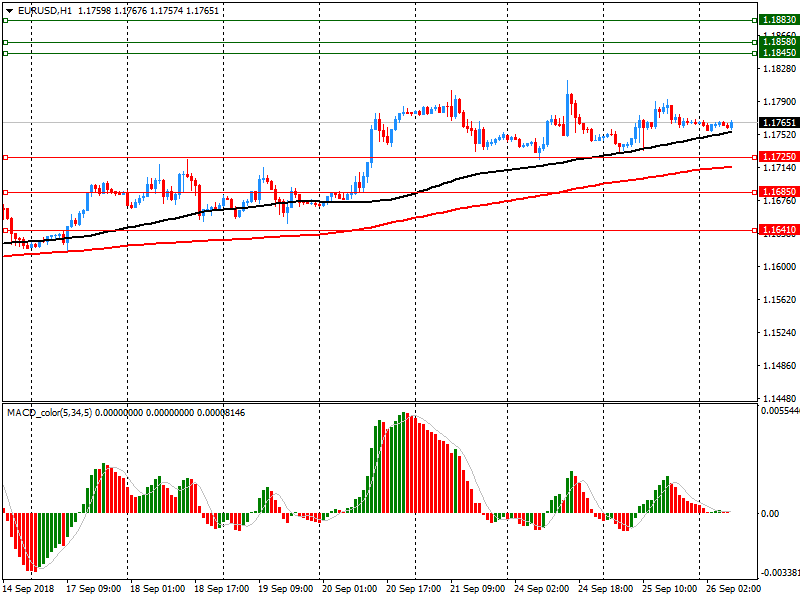Click the 26 Sep 02:00 time label

733,590
